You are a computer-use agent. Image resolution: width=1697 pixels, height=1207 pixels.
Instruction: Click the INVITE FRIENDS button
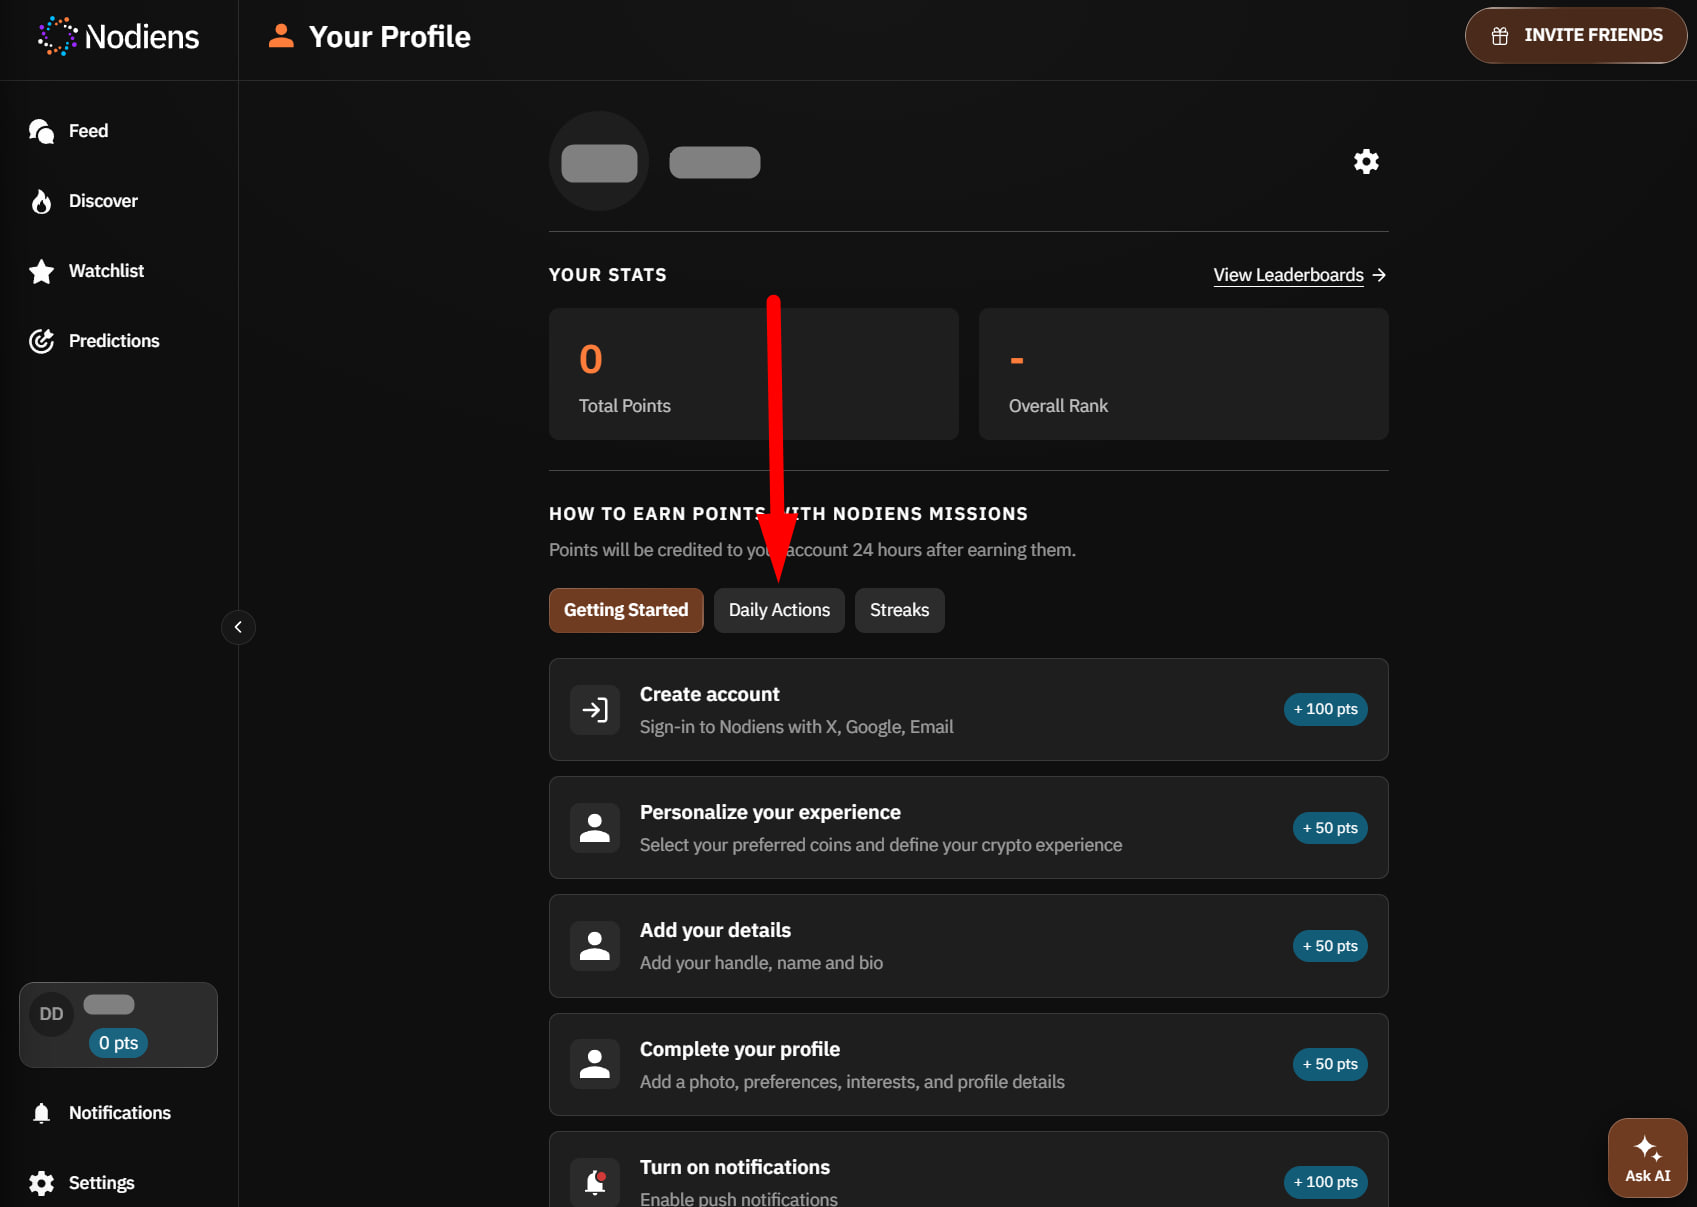[x=1576, y=36]
